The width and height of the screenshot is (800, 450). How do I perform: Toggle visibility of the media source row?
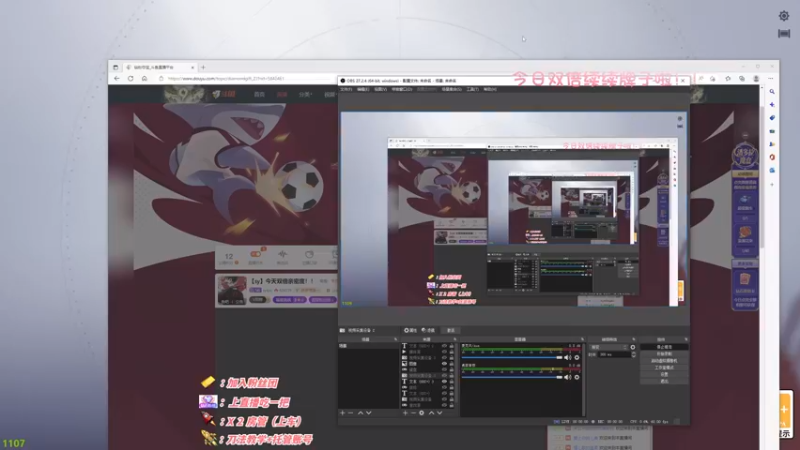pyautogui.click(x=444, y=352)
